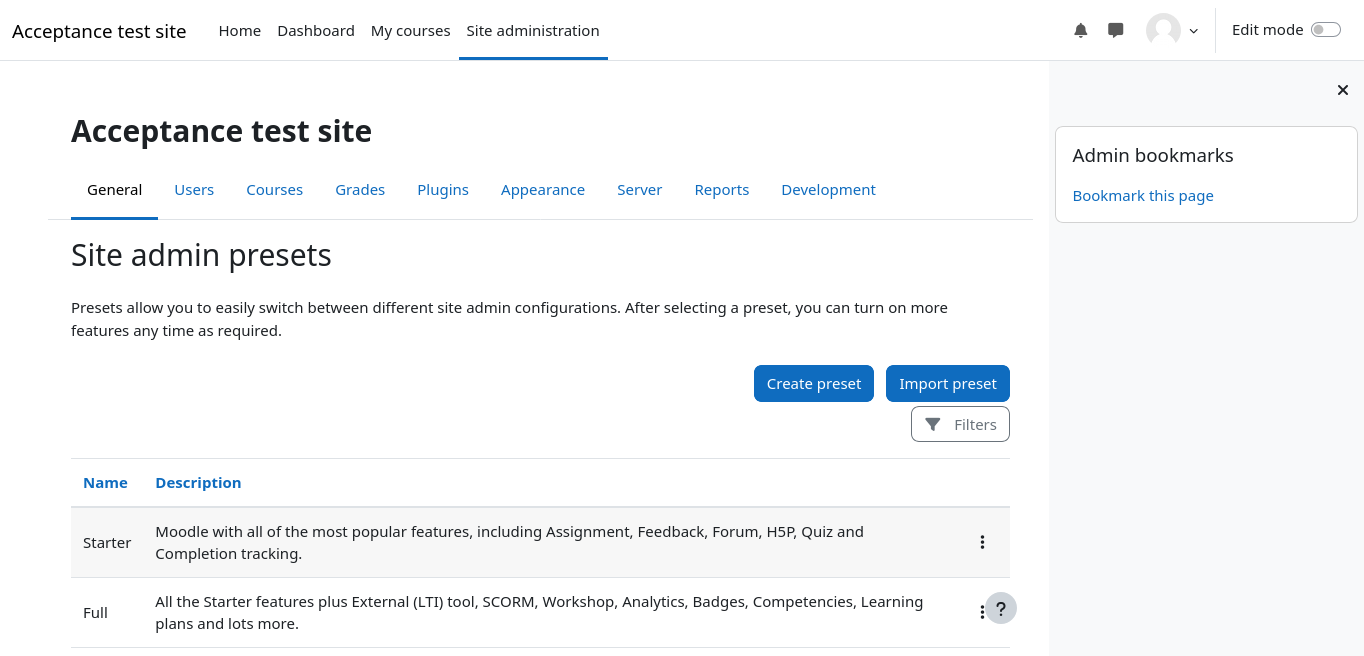Screen dimensions: 1364x656
Task: Open actions menu for Starter preset
Action: pyautogui.click(x=982, y=542)
